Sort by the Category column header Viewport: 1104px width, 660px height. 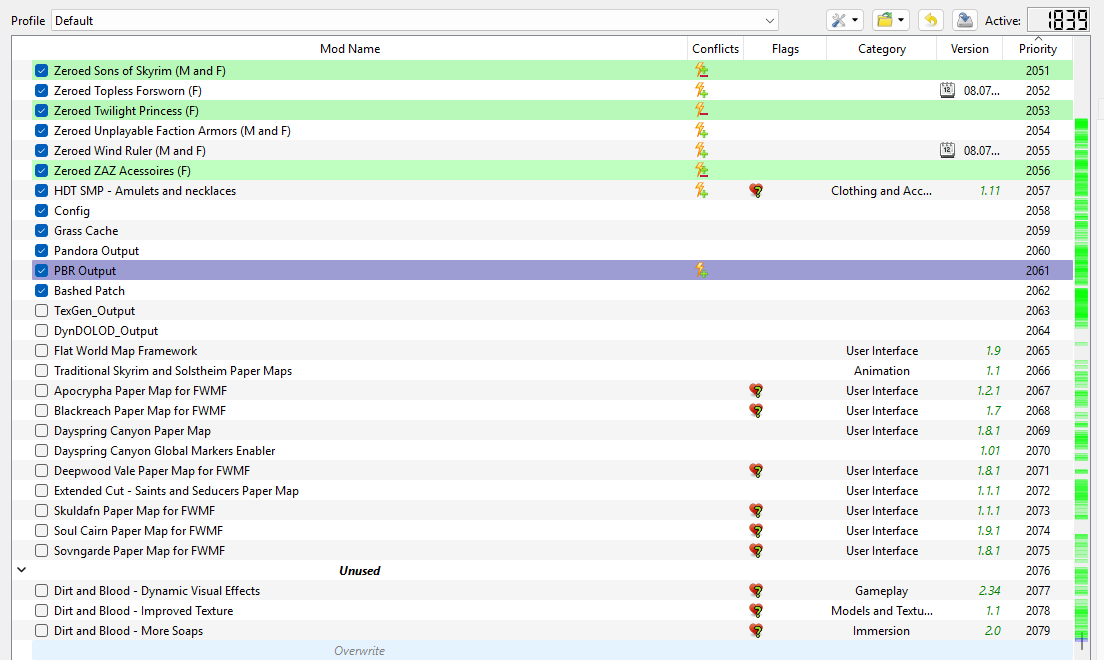click(882, 49)
